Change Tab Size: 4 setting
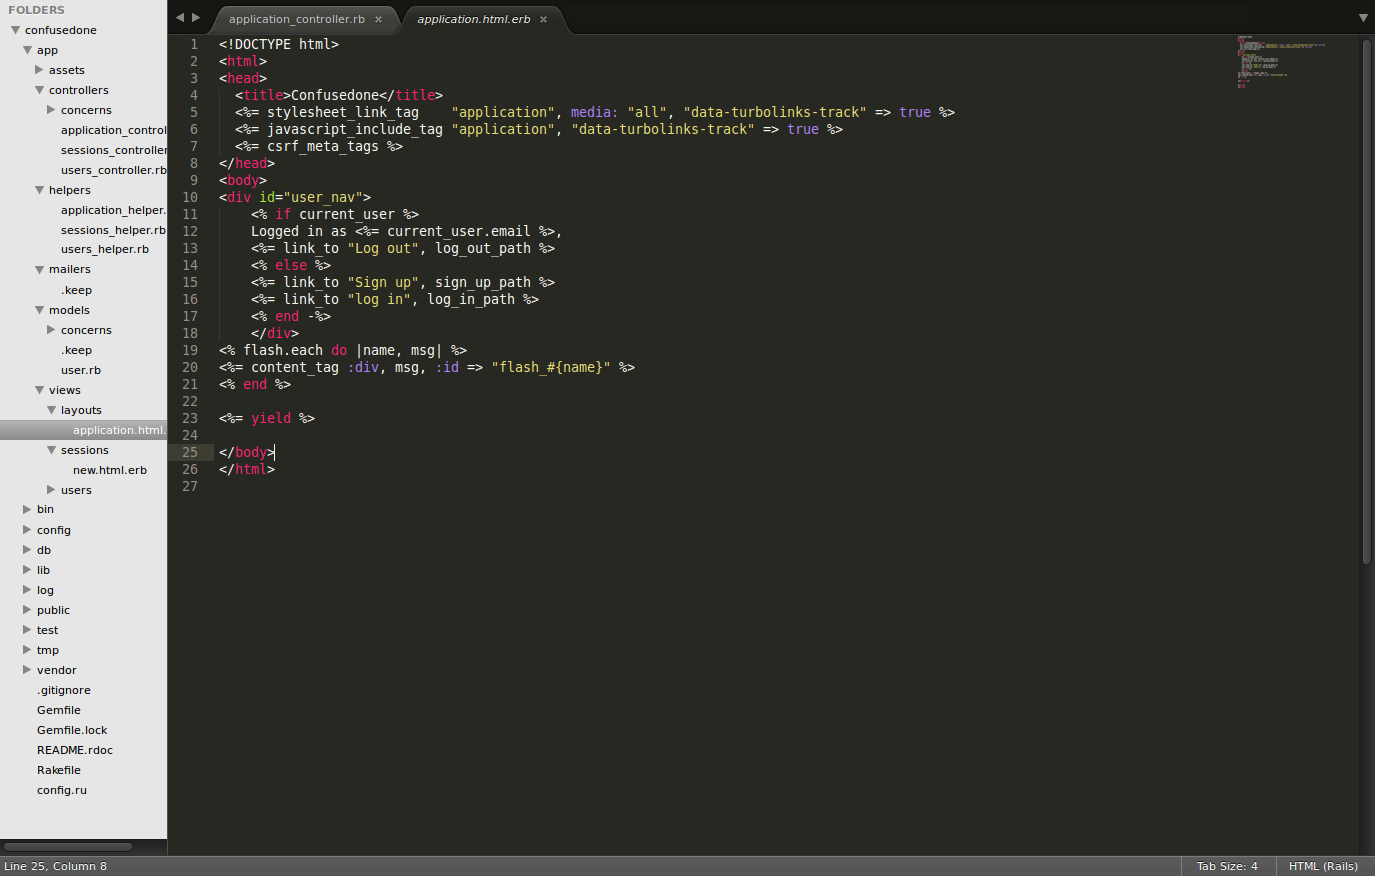1375x876 pixels. 1227,866
